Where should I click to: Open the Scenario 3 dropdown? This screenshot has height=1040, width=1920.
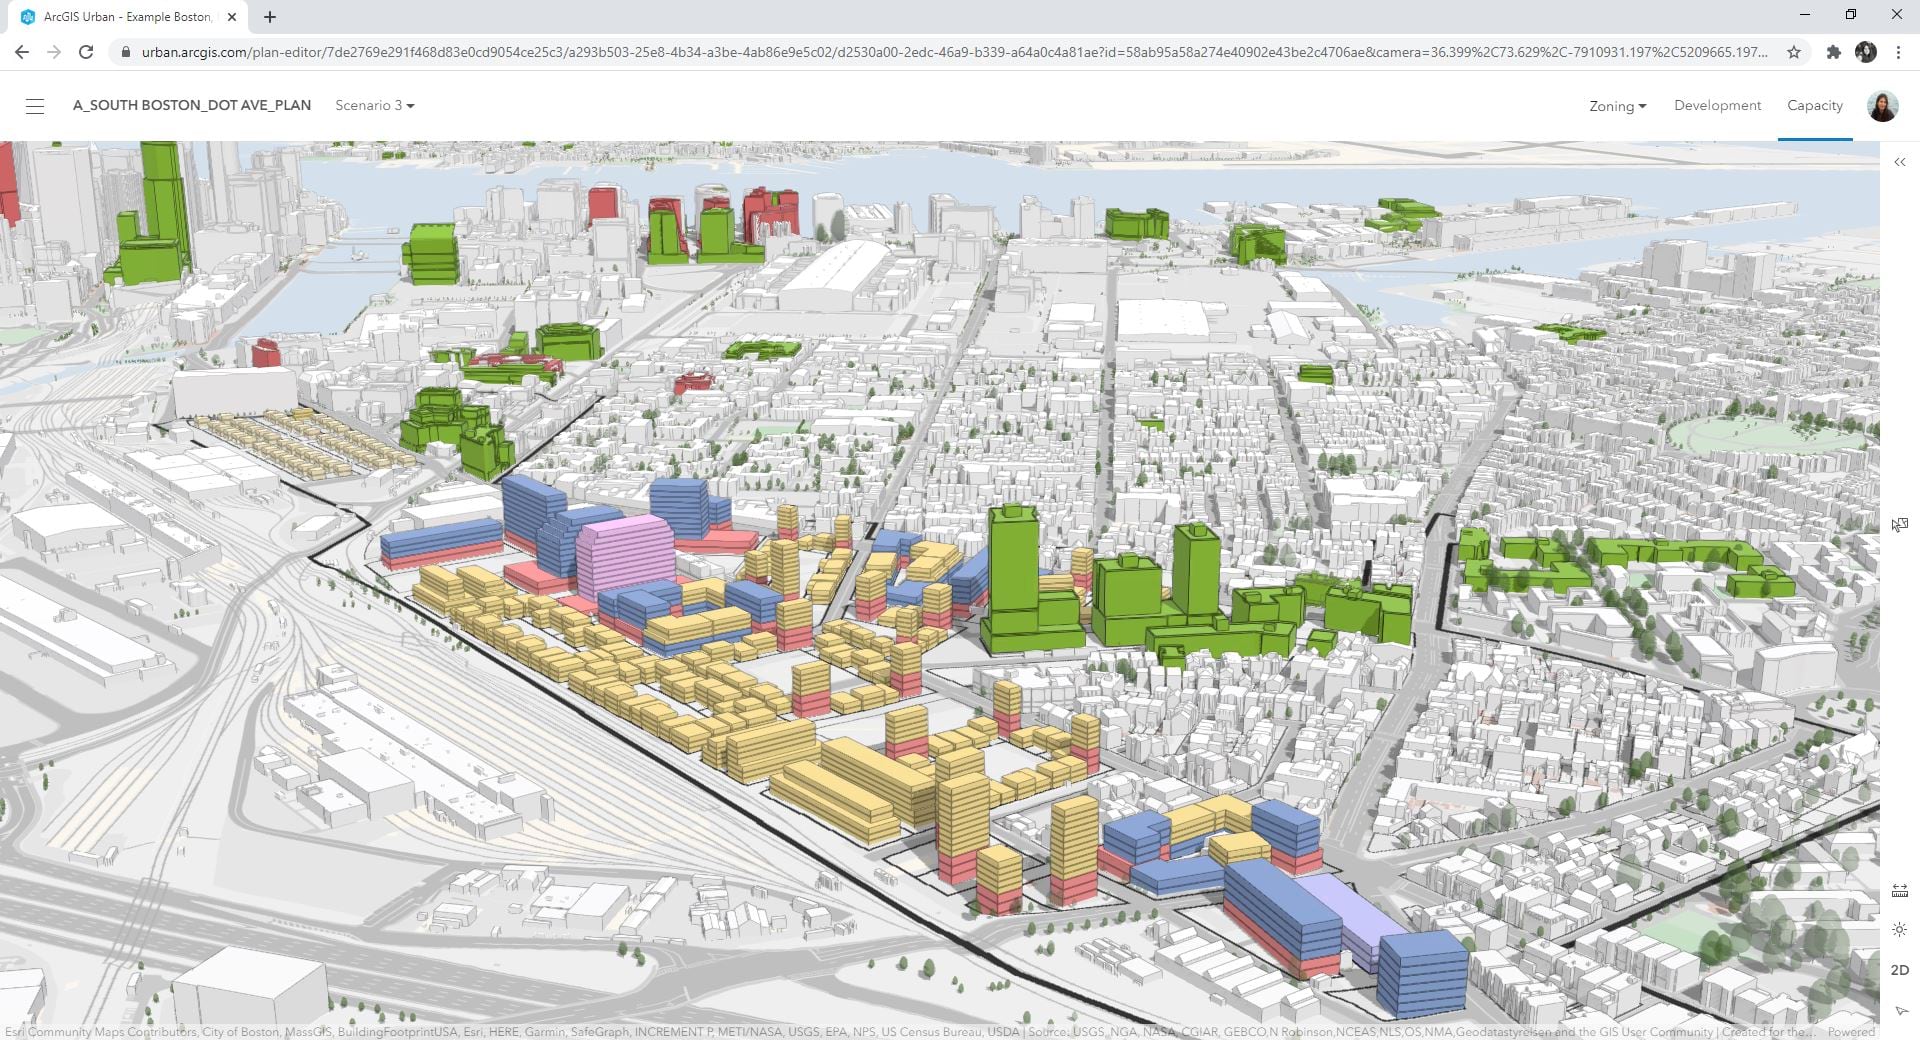point(375,105)
